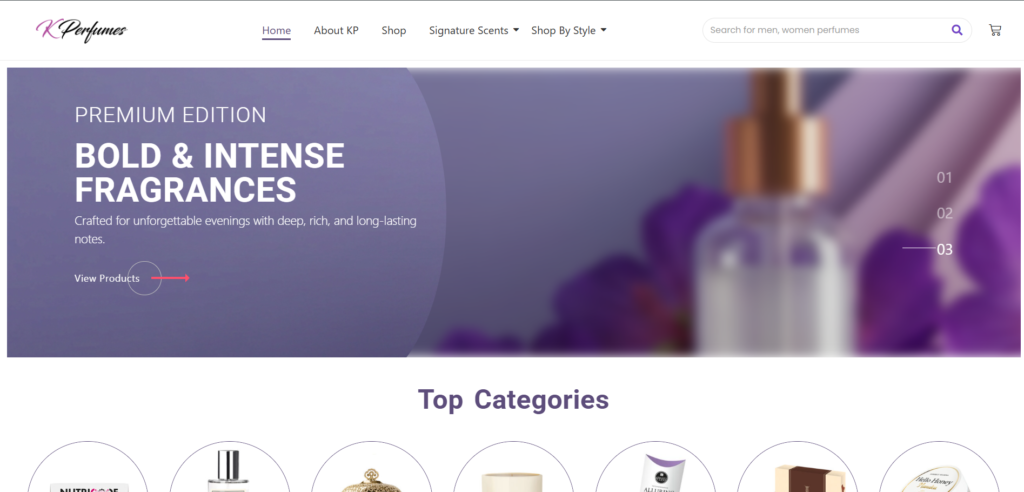Open the brown gift box category
This screenshot has width=1024, height=492.
click(797, 467)
